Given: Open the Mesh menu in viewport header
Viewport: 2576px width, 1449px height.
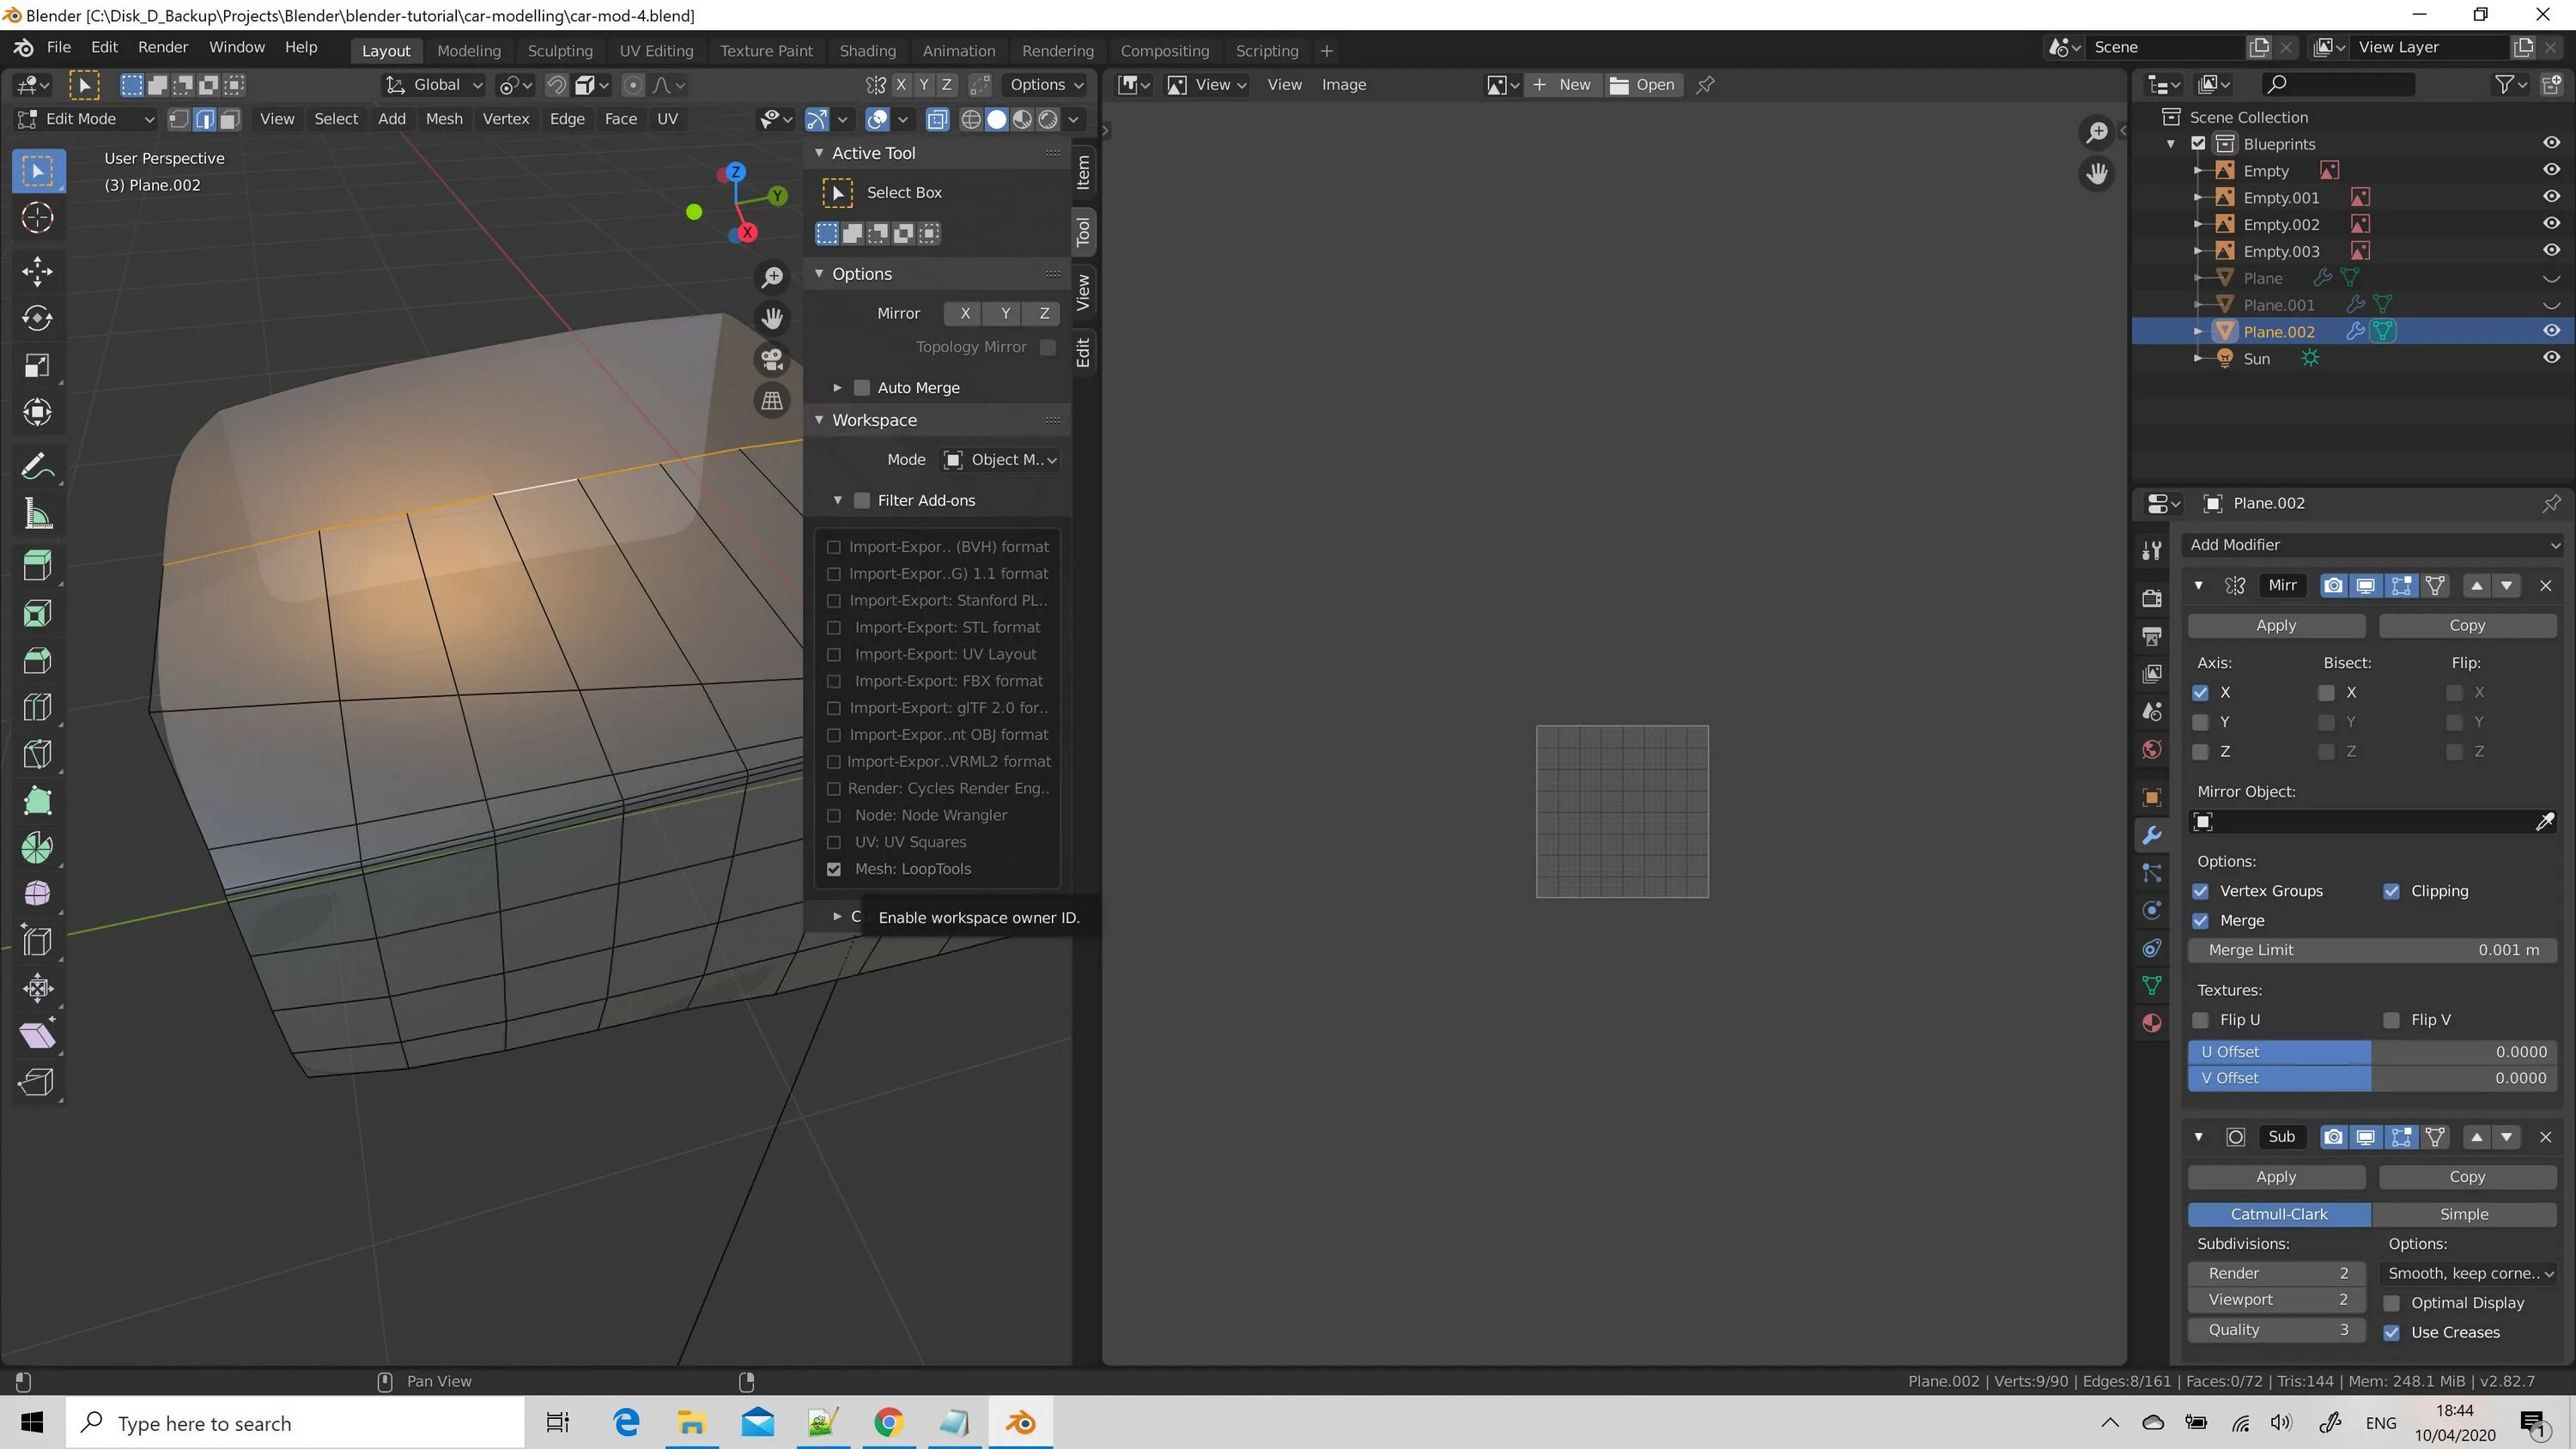Looking at the screenshot, I should coord(444,119).
